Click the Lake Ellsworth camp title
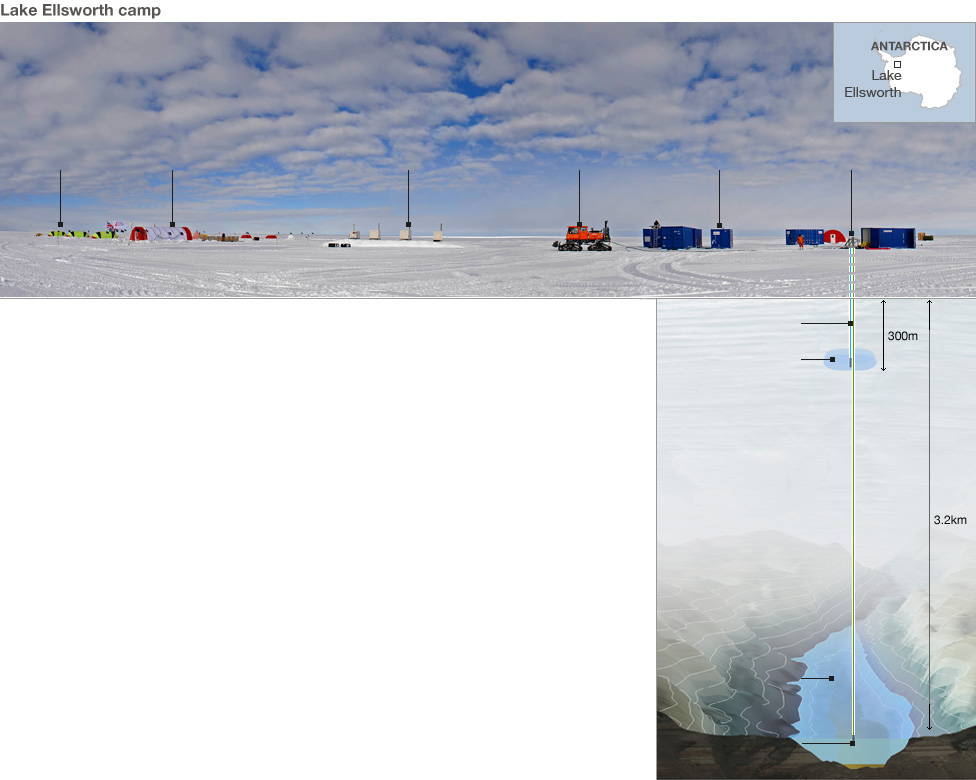 point(81,10)
